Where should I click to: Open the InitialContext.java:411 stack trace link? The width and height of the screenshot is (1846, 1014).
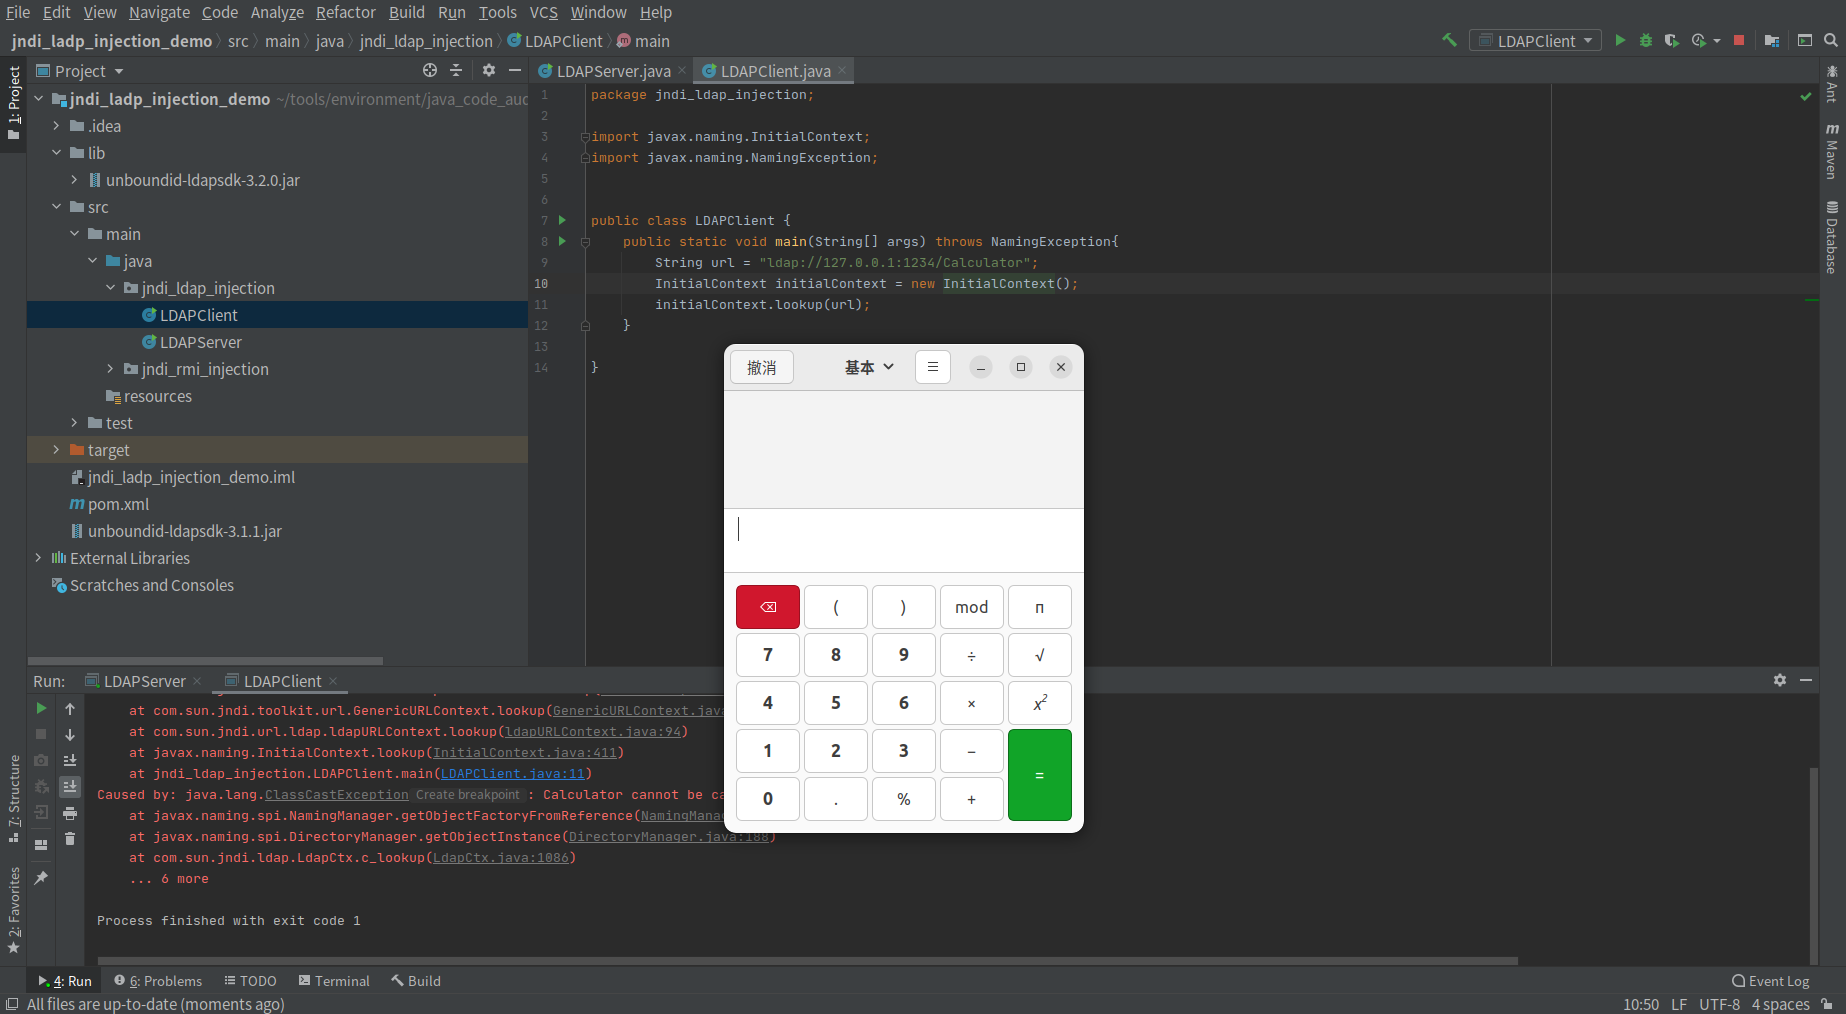coord(524,752)
